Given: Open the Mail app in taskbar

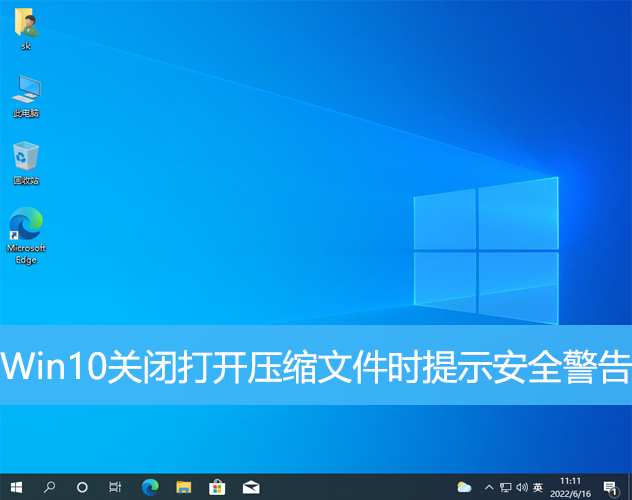Looking at the screenshot, I should point(250,487).
